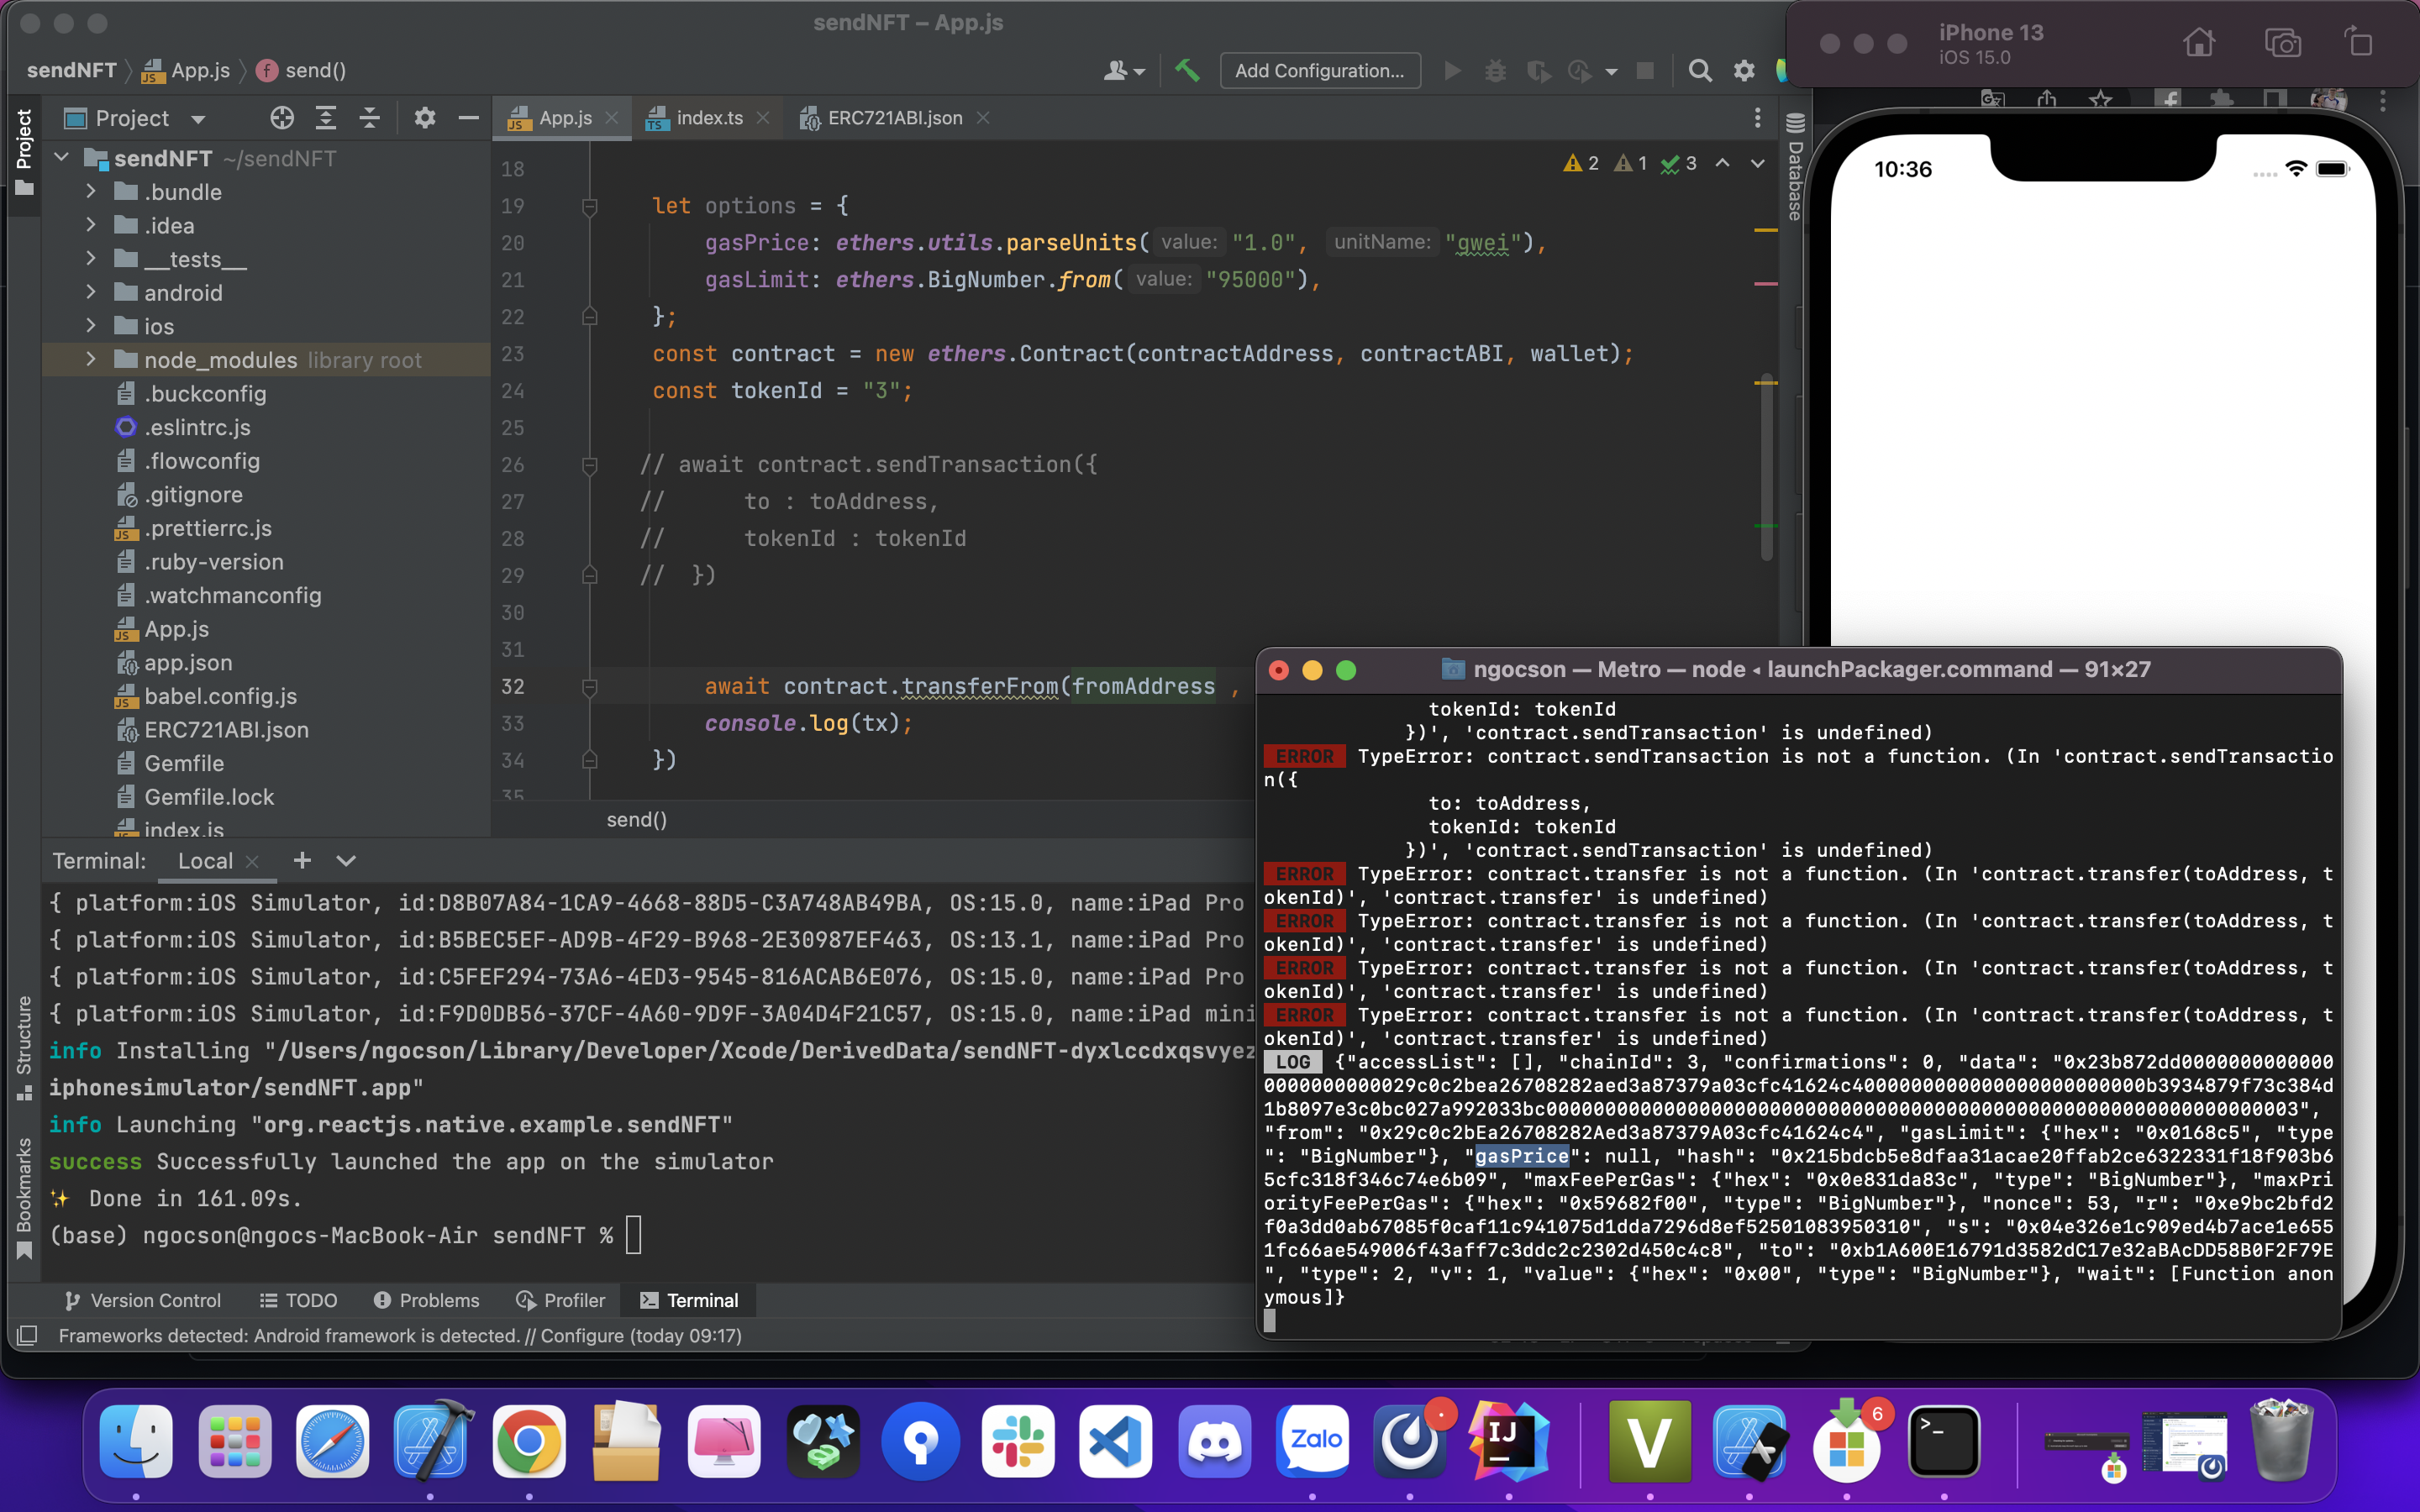Open the user profile dropdown in toolbar
The width and height of the screenshot is (2420, 1512).
coord(1124,70)
